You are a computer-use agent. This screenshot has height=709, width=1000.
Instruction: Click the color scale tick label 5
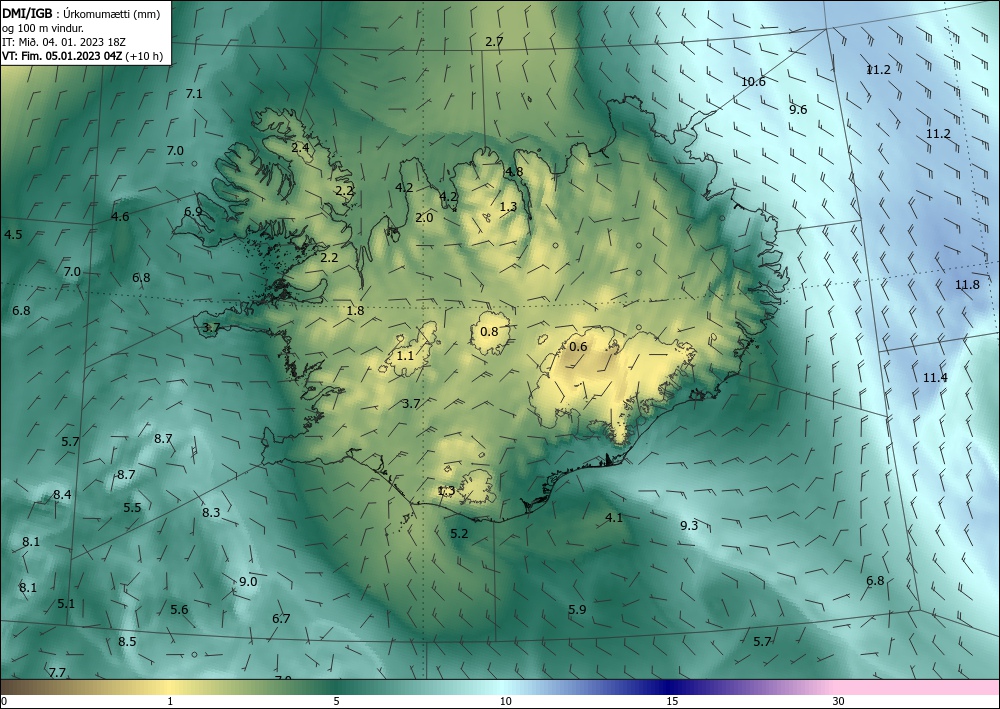coord(336,702)
